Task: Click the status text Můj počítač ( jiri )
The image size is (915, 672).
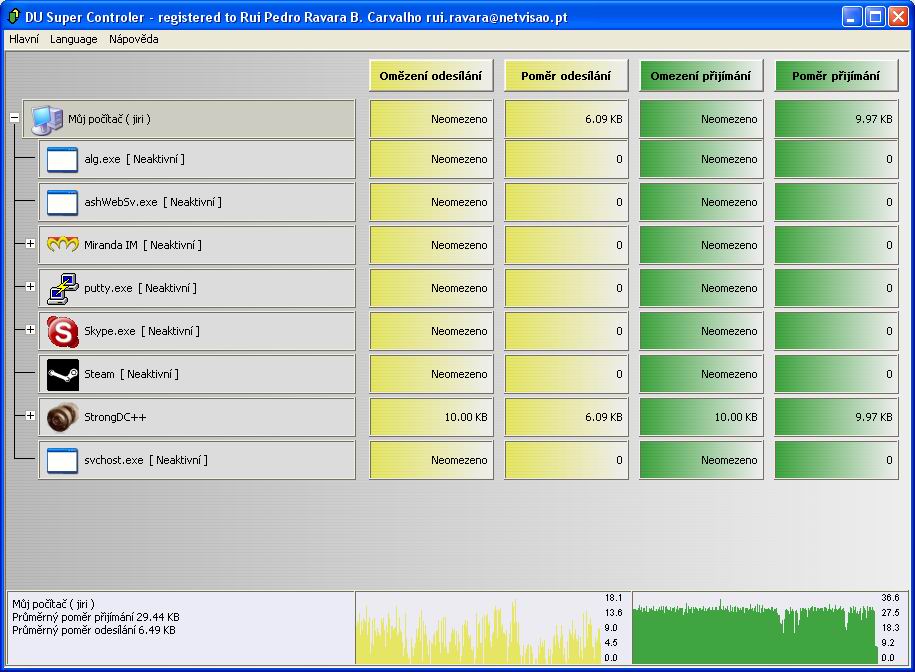Action: [53, 604]
